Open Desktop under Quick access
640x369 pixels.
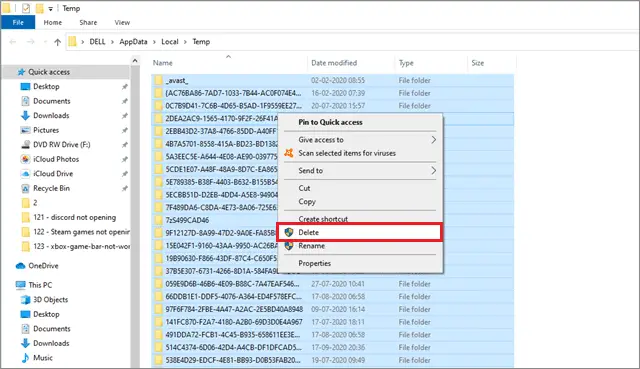coord(46,87)
